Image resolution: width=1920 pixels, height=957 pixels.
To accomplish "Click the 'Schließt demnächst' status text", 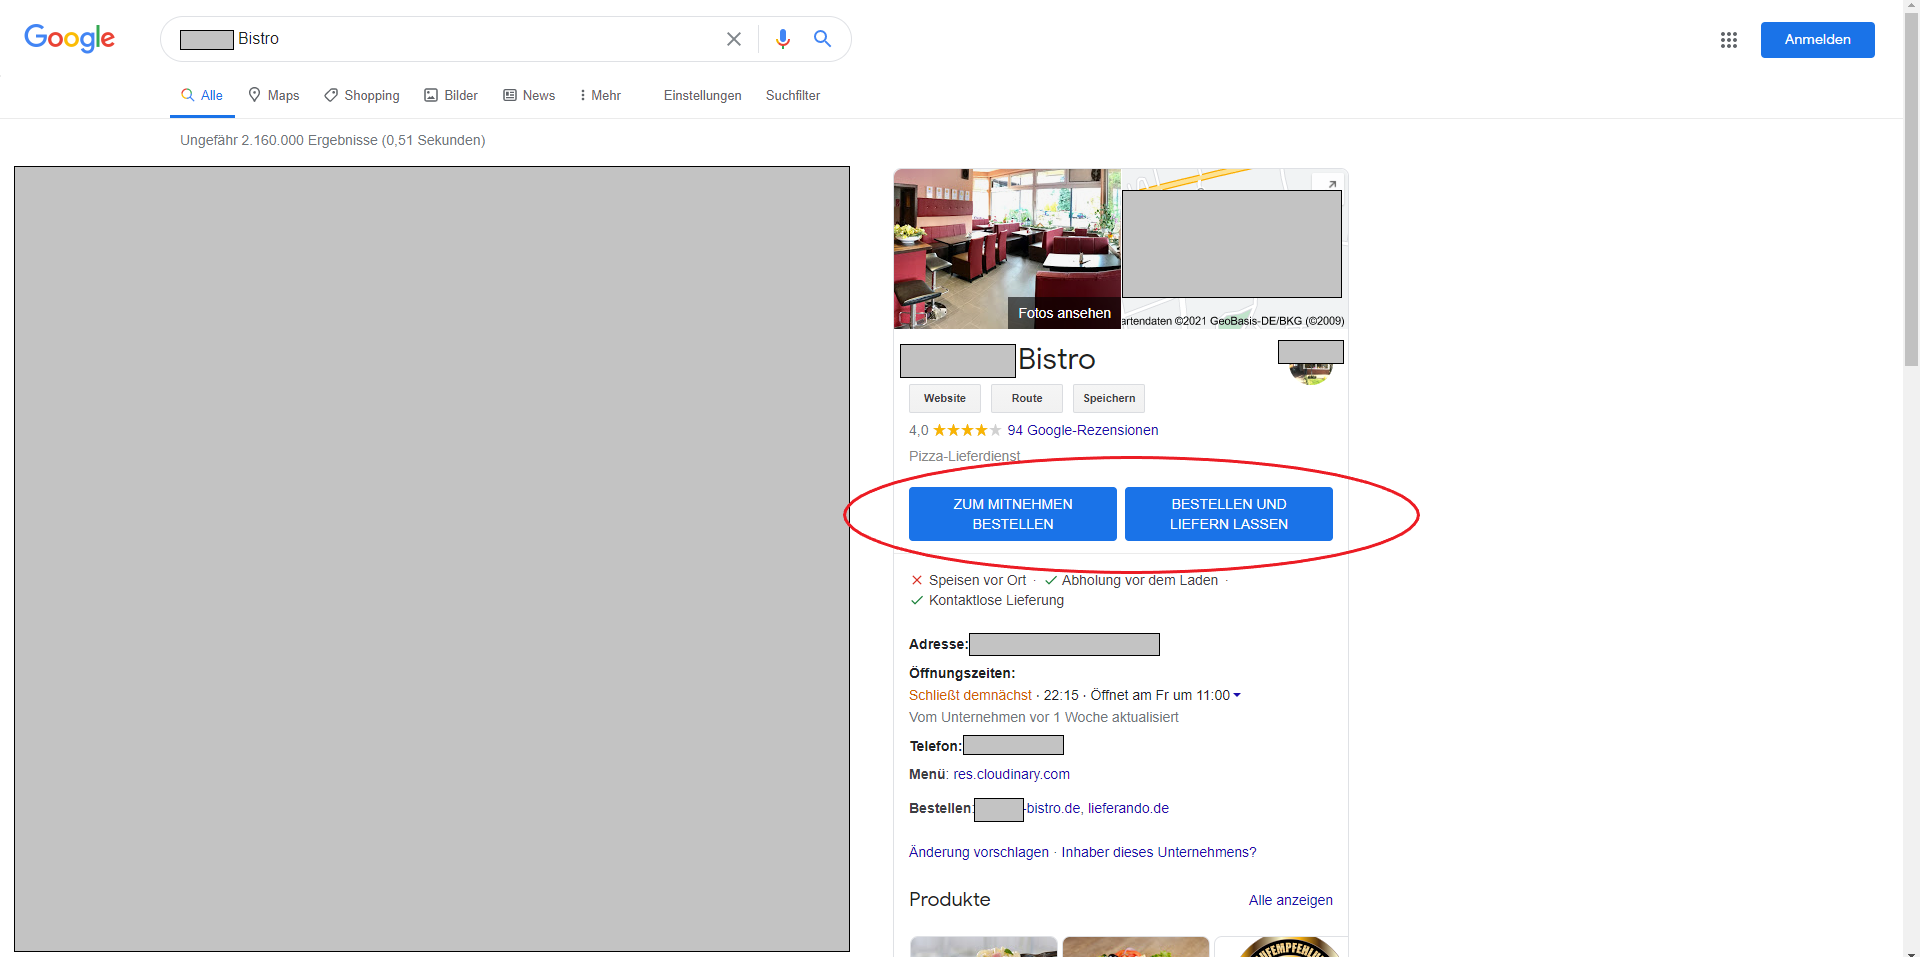I will coord(970,695).
